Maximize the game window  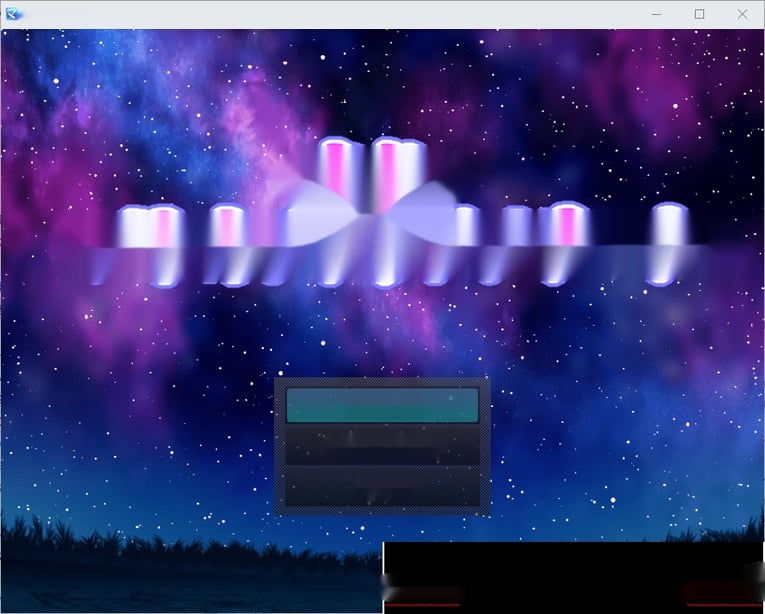tap(699, 14)
